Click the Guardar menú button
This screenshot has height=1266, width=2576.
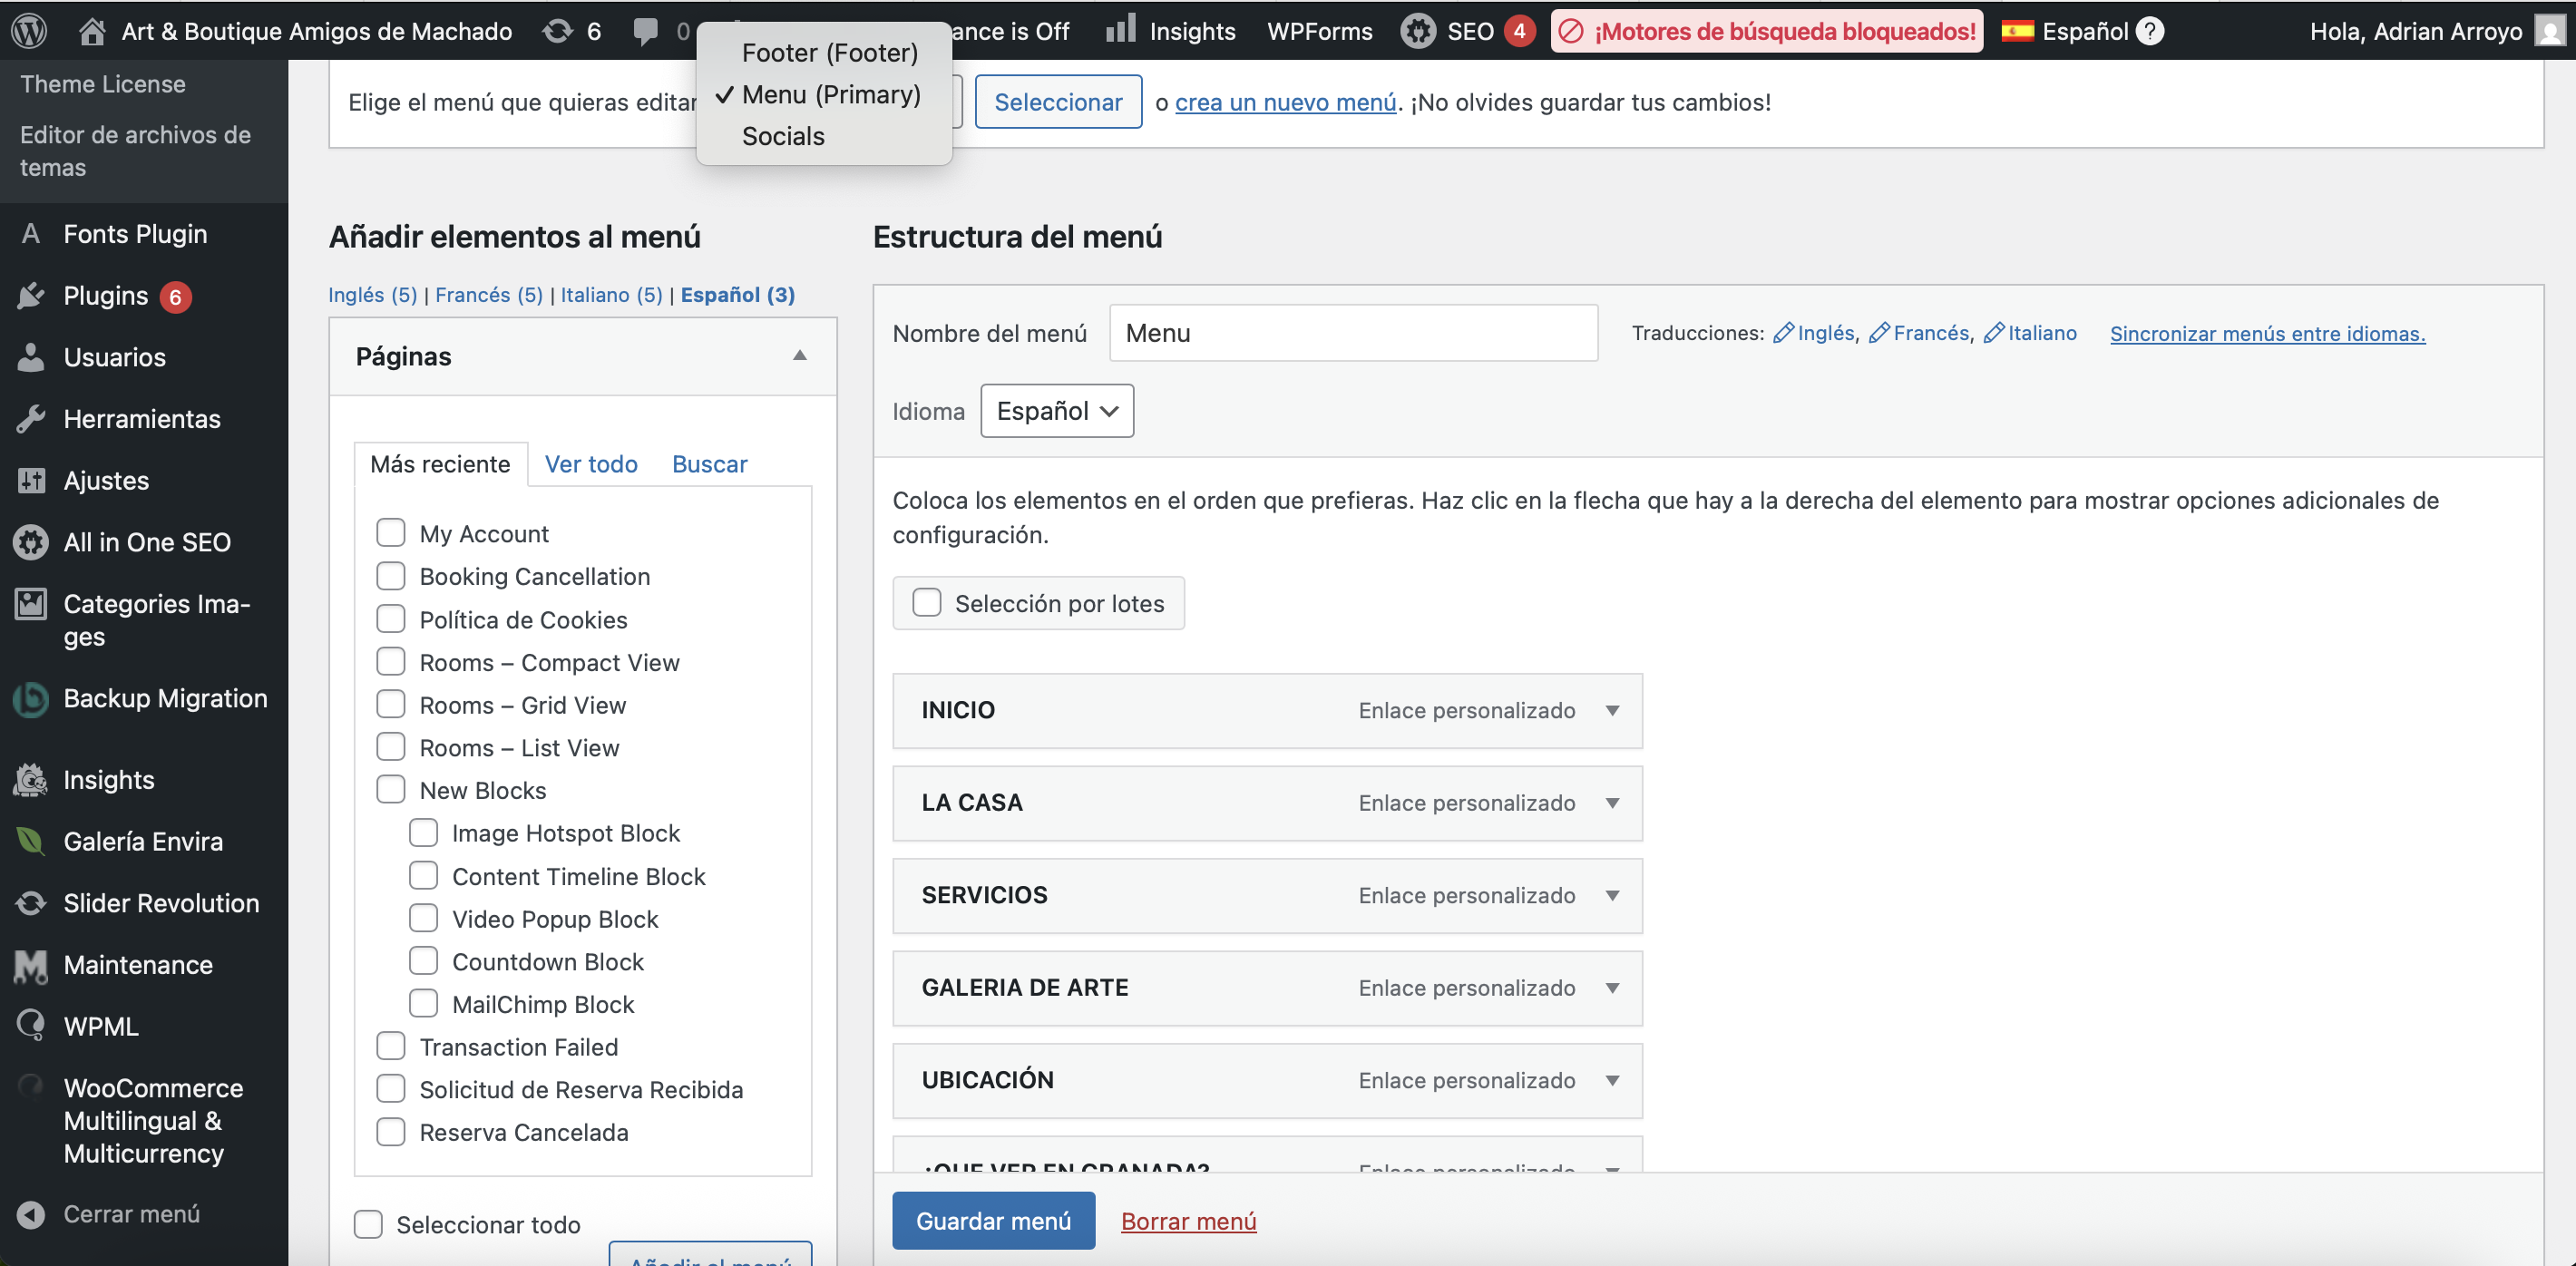[x=993, y=1221]
